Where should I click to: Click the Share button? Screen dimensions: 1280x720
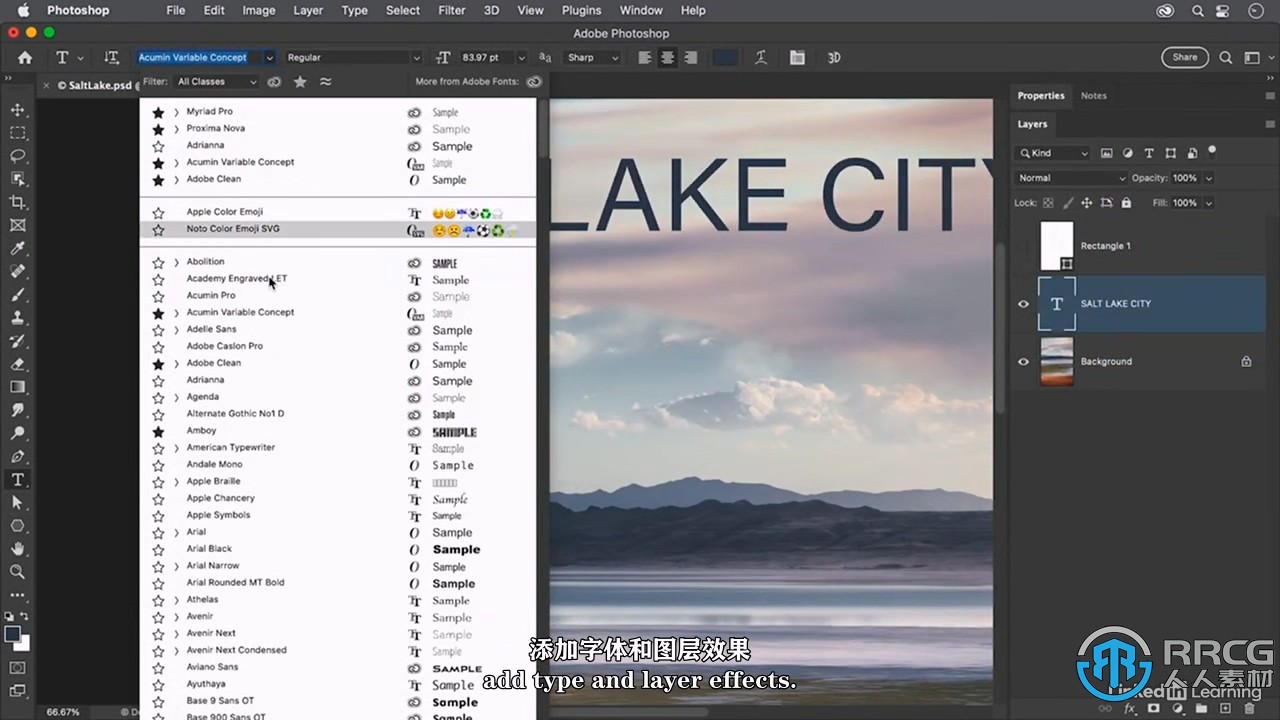coord(1185,58)
